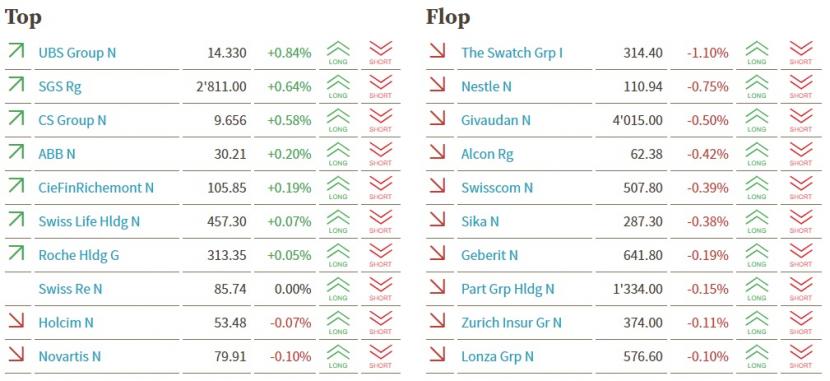Screen dimensions: 830x381
Task: Select the SHORT icon for Roche Hldg G
Action: [x=380, y=255]
